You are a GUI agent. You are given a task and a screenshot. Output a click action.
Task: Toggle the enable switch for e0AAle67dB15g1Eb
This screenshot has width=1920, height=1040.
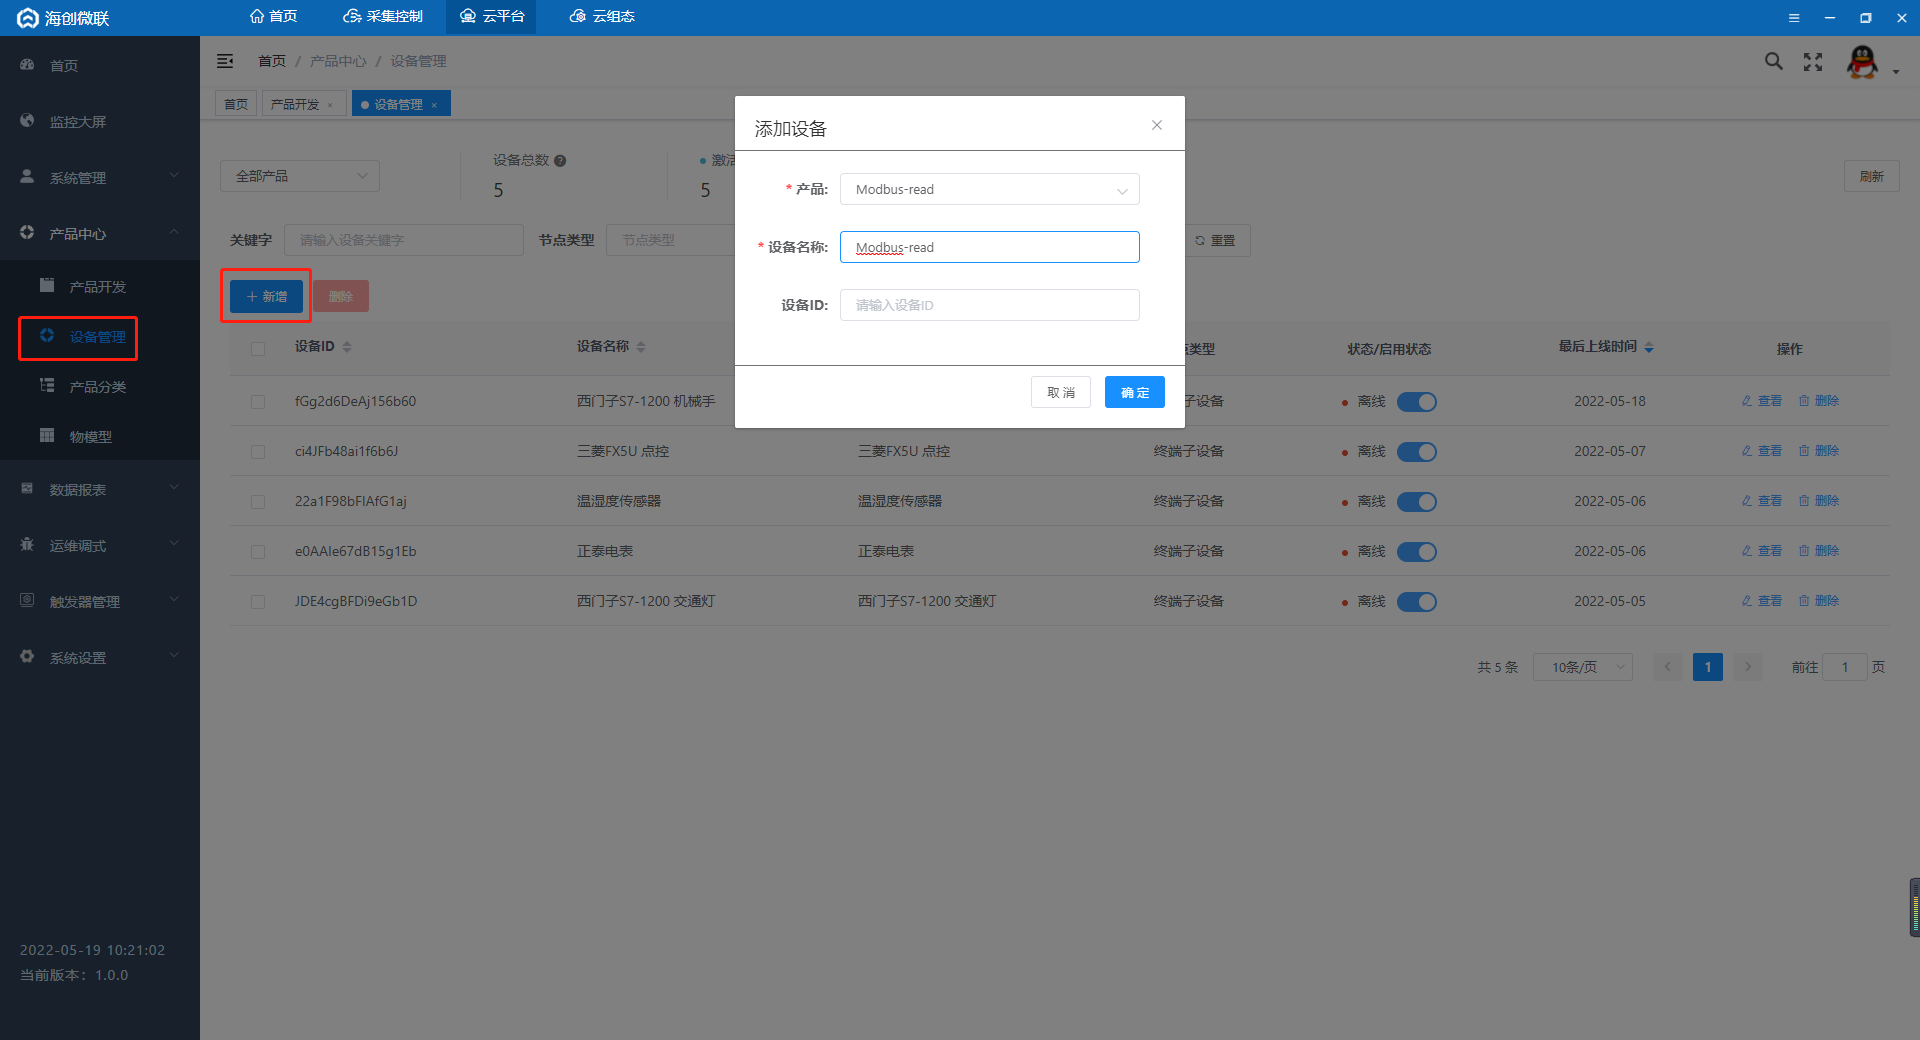click(1416, 552)
